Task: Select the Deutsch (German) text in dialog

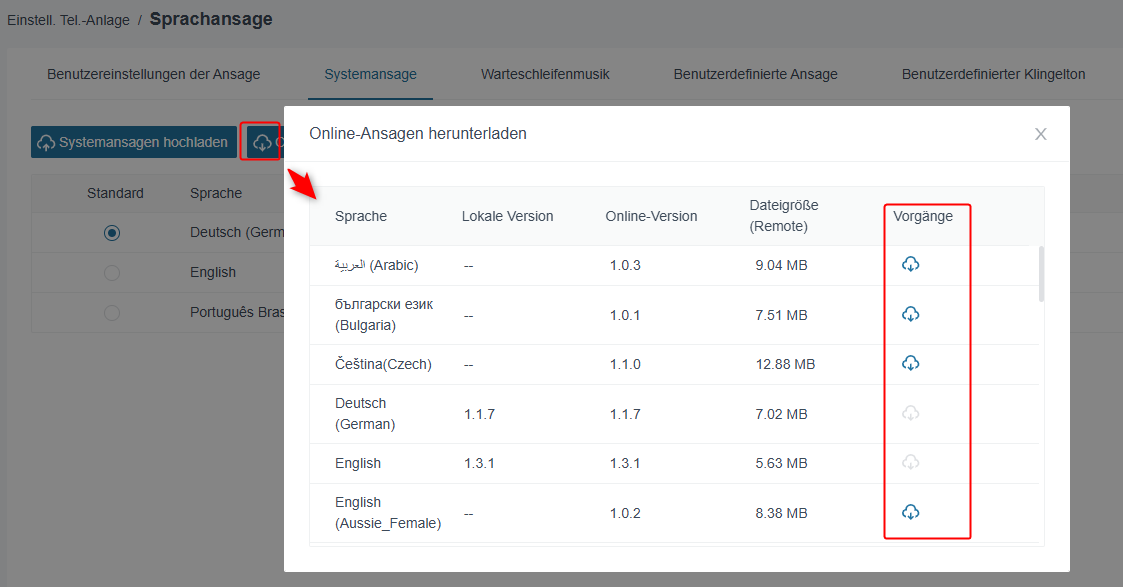Action: 365,414
